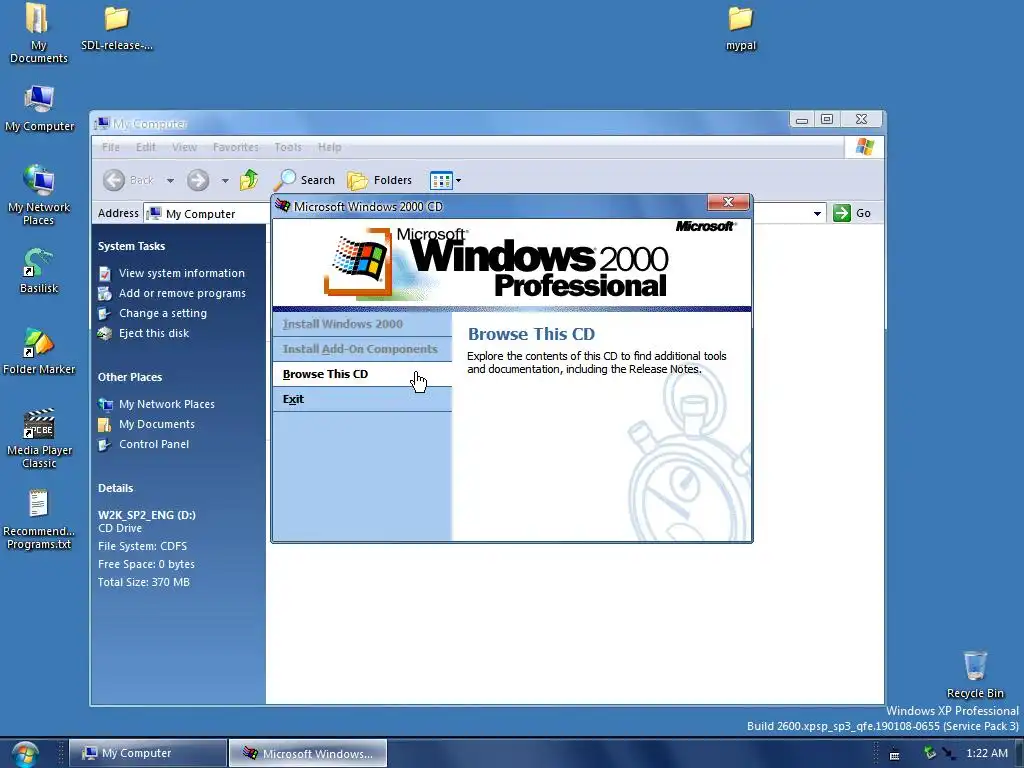1024x768 pixels.
Task: Click the green shield tray icon
Action: pyautogui.click(x=930, y=753)
